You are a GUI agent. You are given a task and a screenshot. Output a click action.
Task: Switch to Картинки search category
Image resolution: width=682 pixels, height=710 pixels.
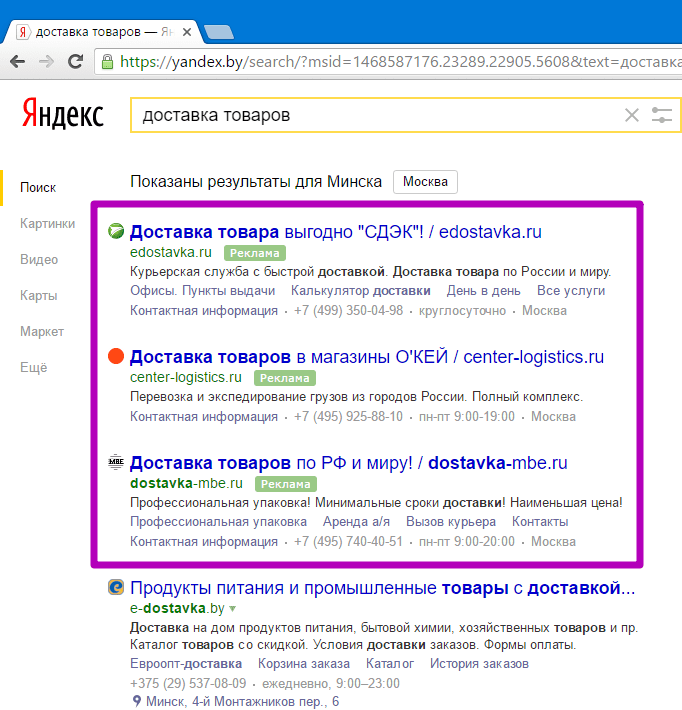click(47, 224)
